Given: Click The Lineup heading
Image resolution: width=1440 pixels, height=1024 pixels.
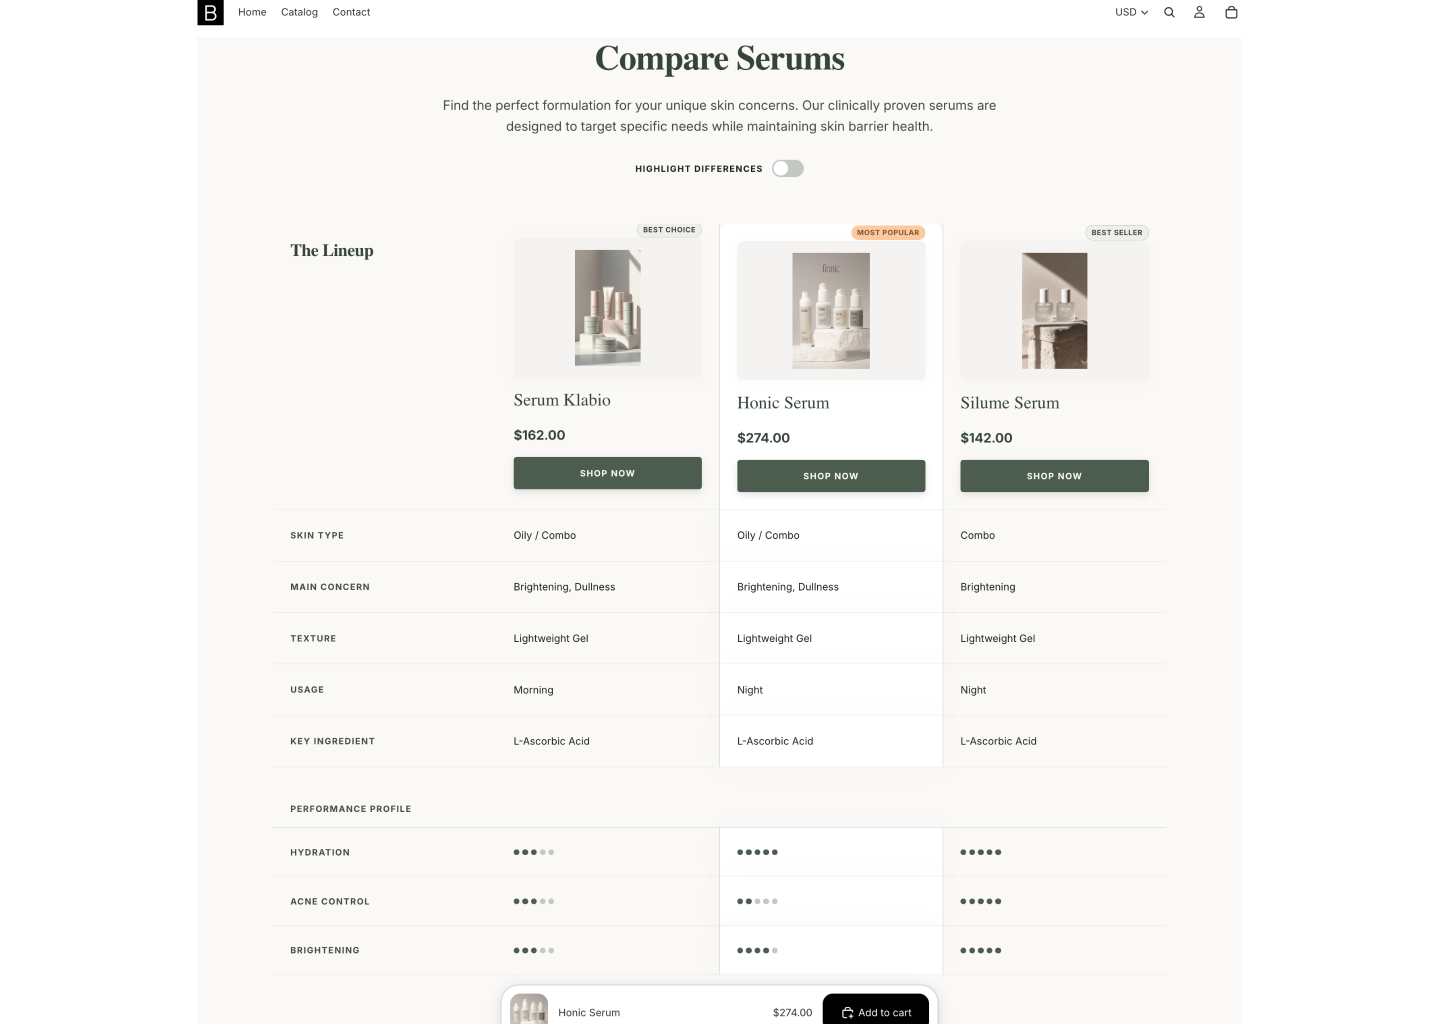Looking at the screenshot, I should (332, 250).
